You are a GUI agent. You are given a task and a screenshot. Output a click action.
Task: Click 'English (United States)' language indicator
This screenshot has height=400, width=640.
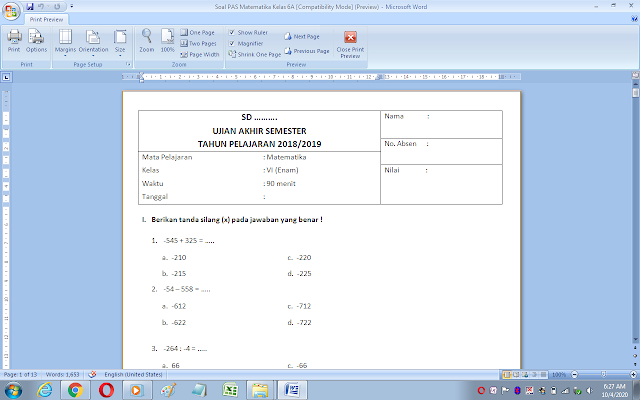pos(133,374)
